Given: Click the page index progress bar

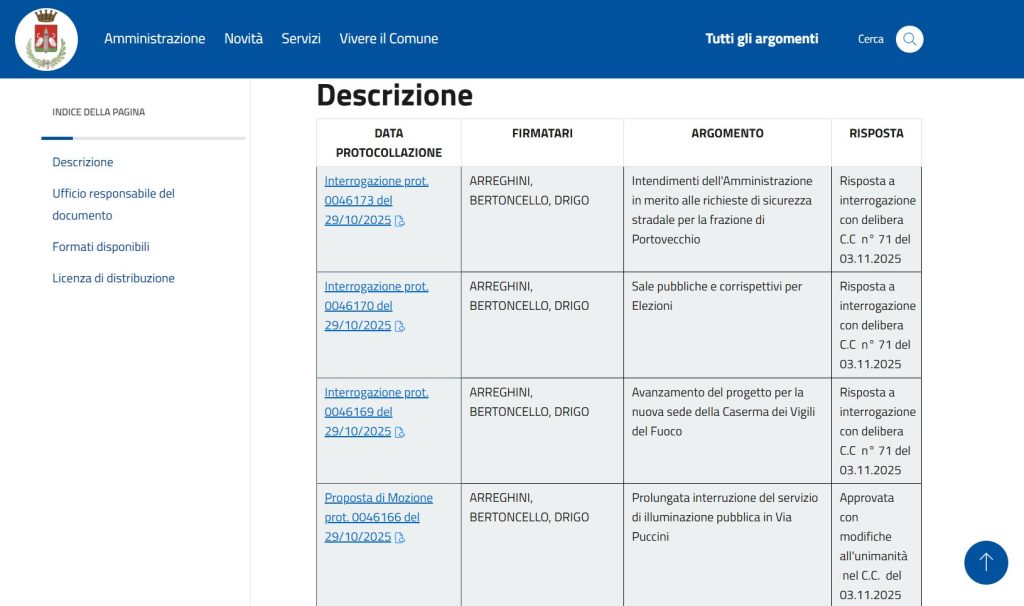Looking at the screenshot, I should tap(143, 138).
